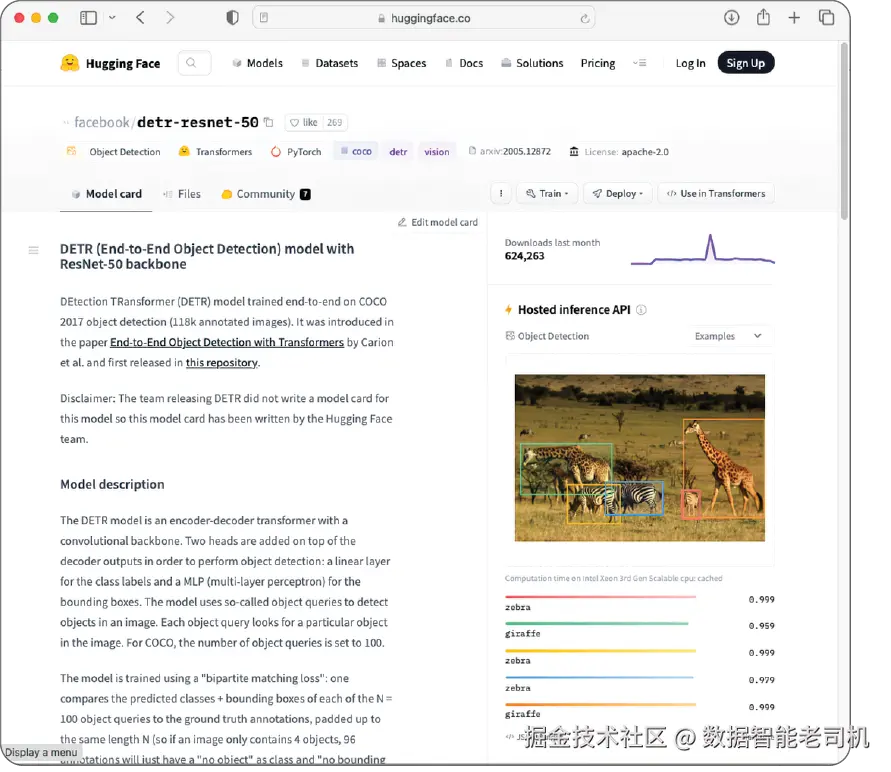Copy model name with copy icon
Screen dimensions: 891x772
[x=269, y=122]
